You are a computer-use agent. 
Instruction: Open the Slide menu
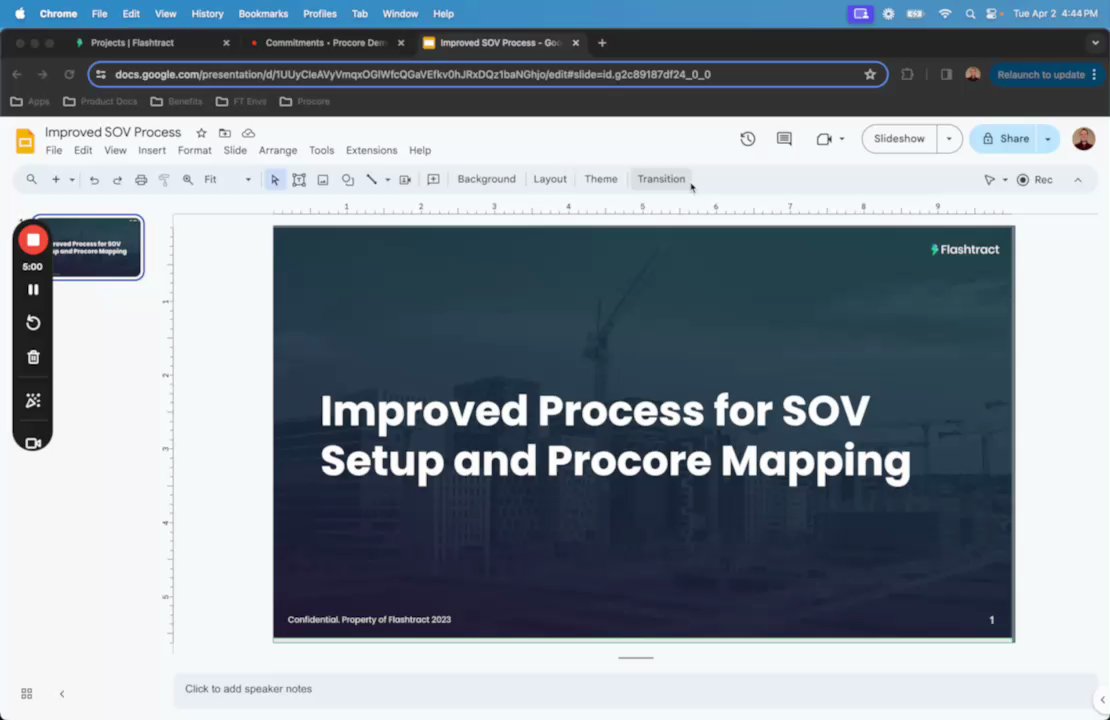click(235, 150)
